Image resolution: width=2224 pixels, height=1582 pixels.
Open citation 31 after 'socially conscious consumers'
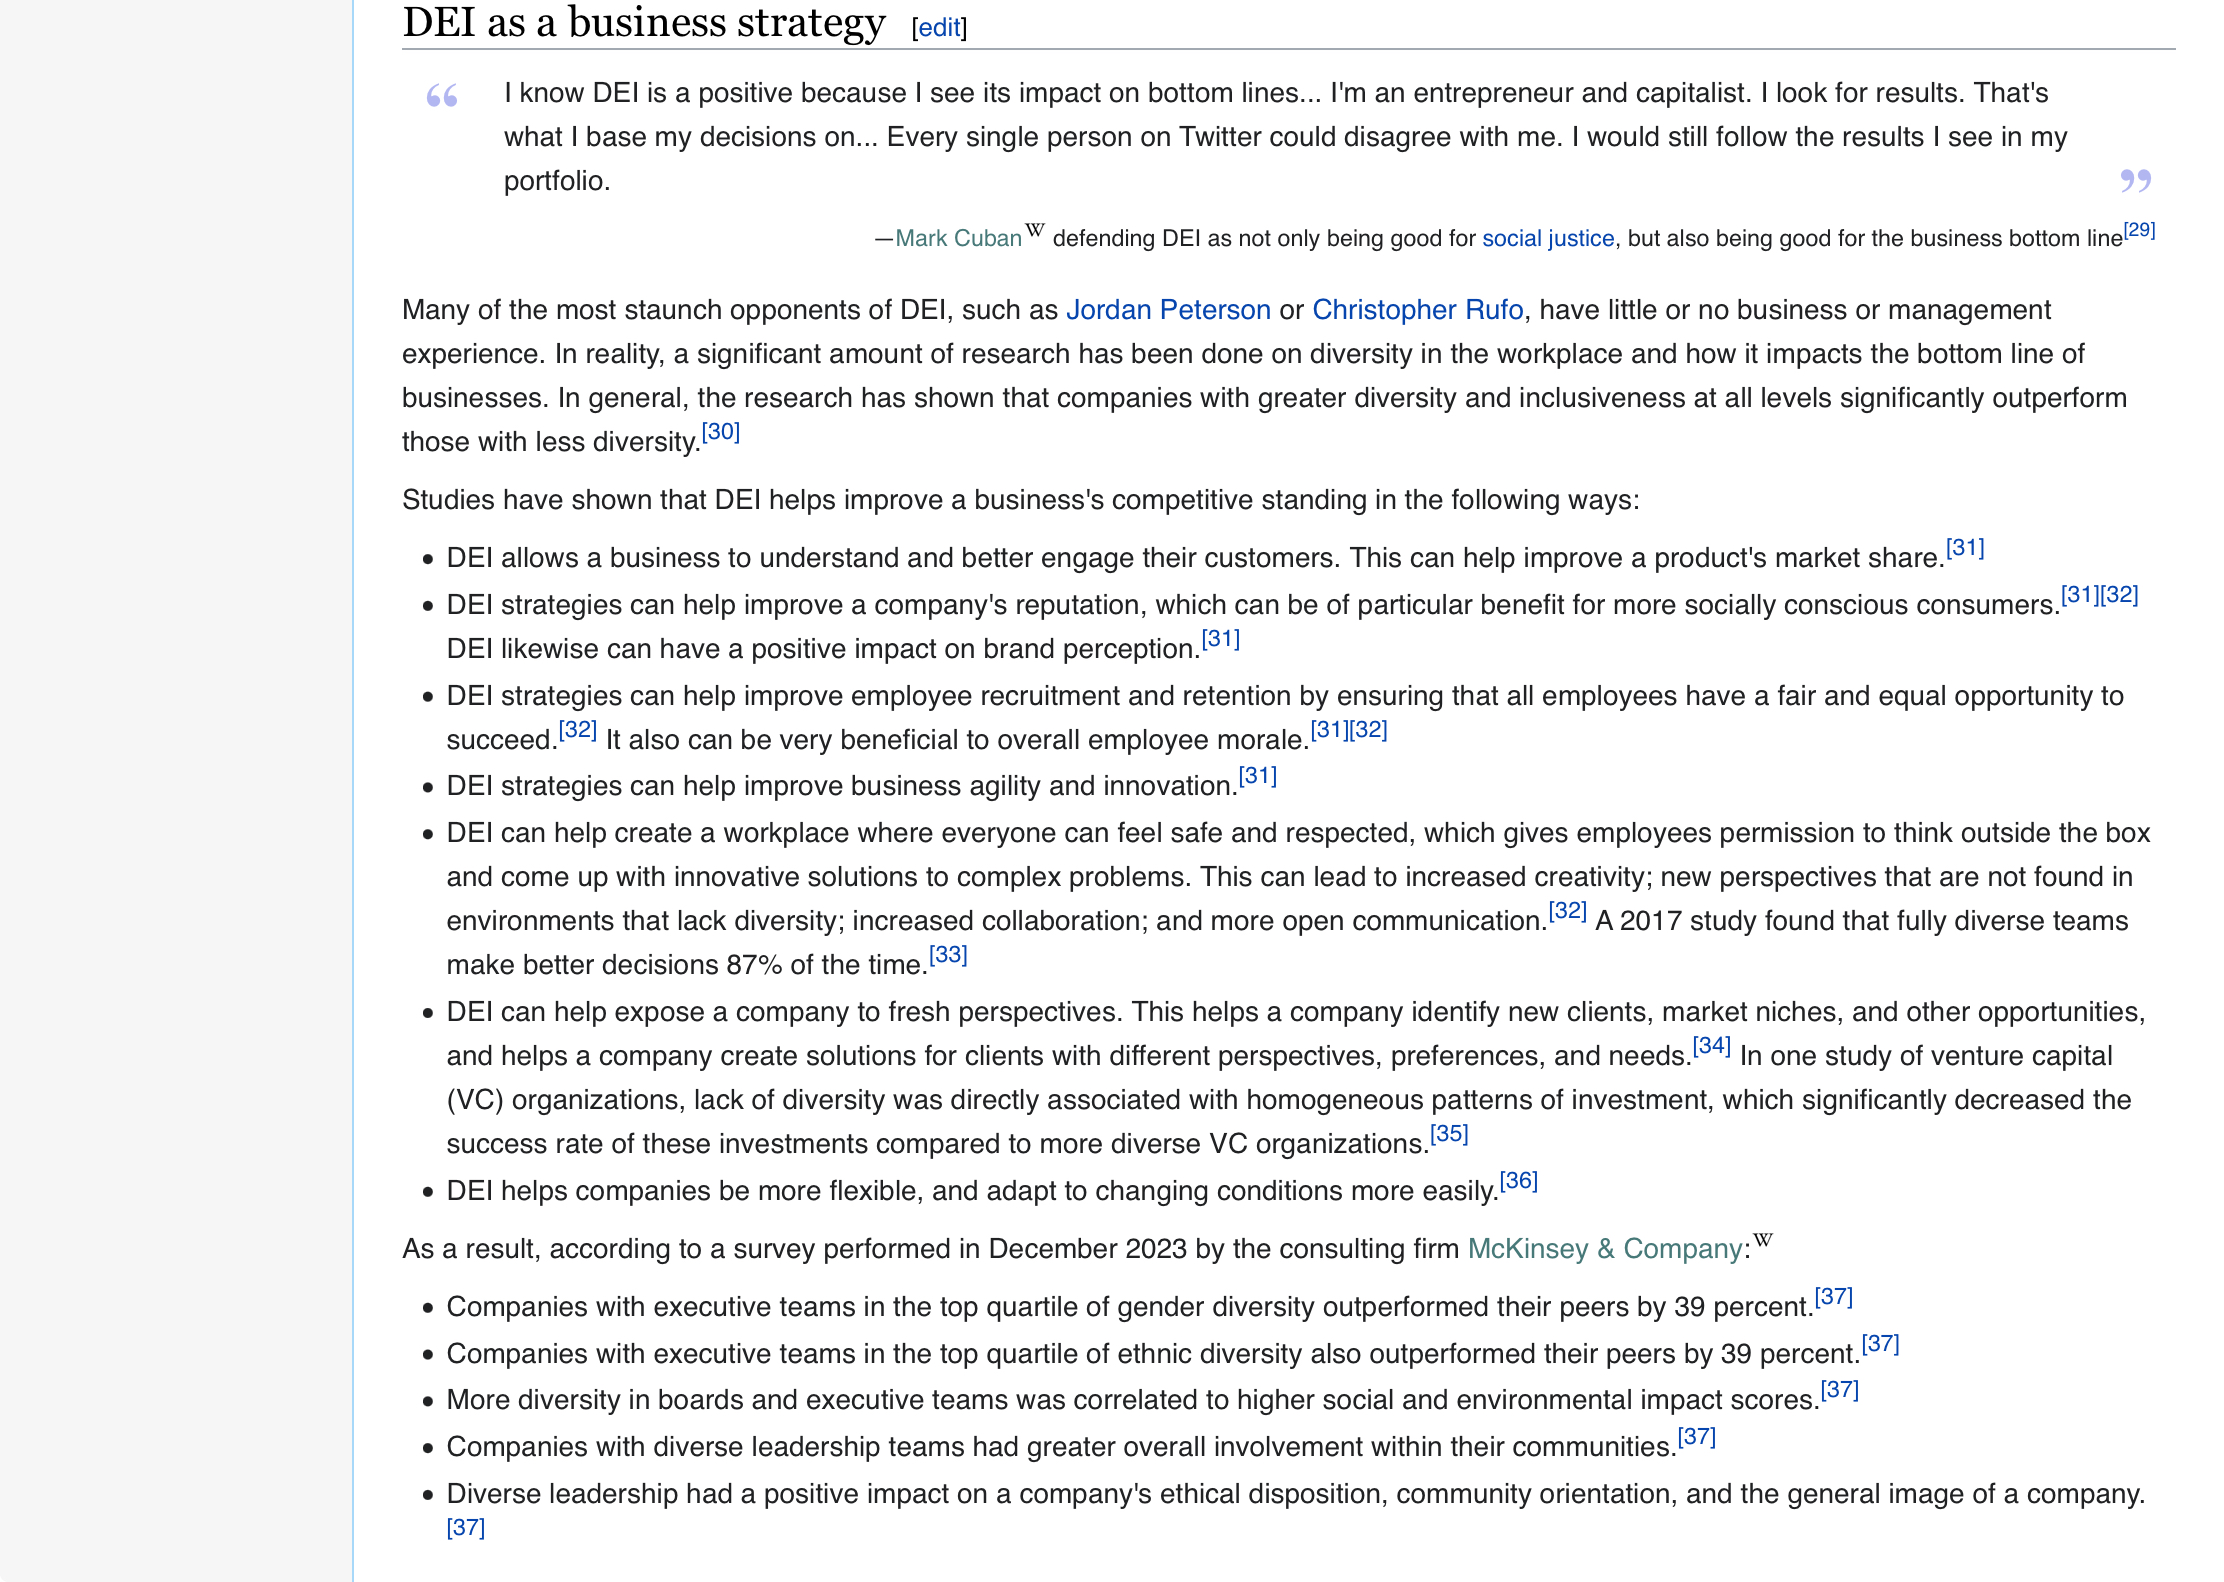[x=2080, y=595]
